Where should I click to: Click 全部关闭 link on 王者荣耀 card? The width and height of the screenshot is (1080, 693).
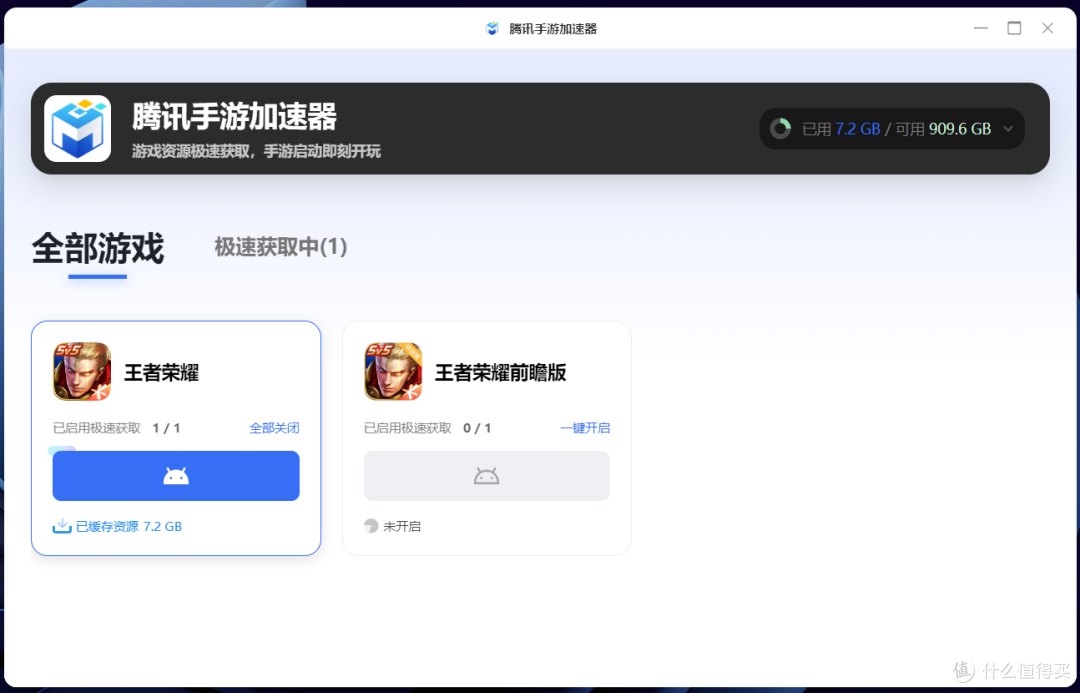click(274, 428)
